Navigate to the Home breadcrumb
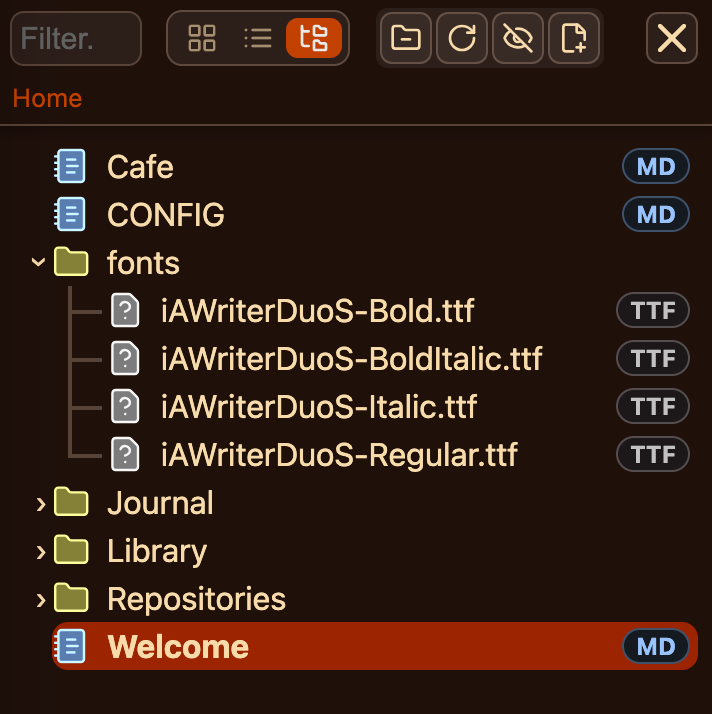 (47, 98)
